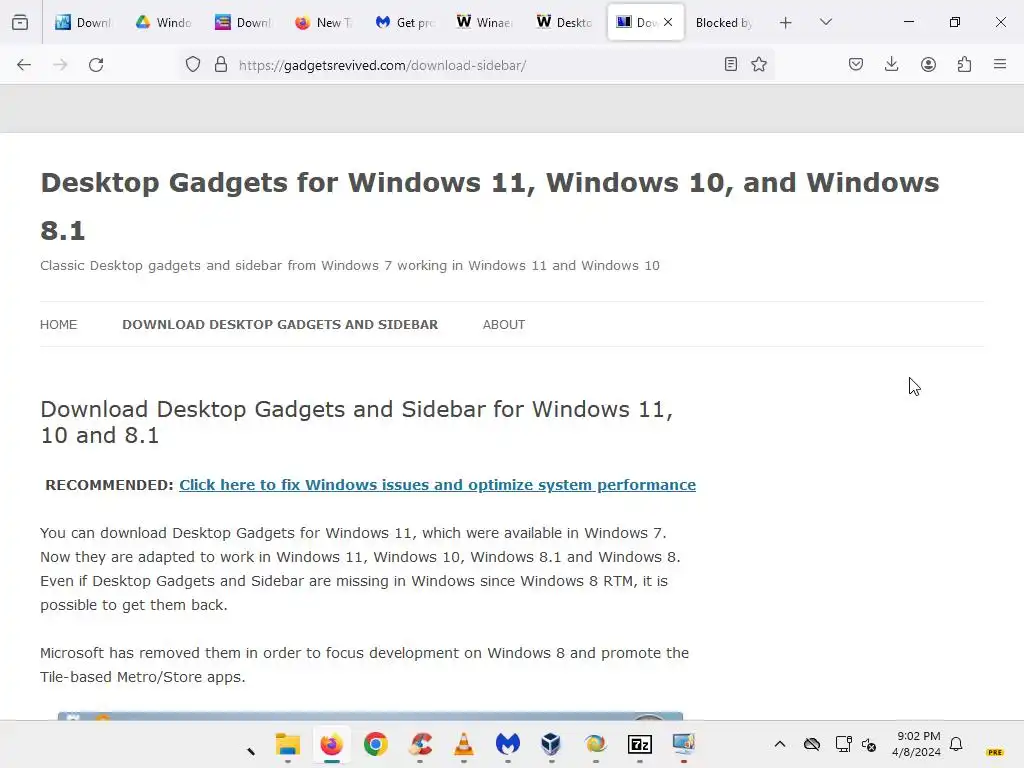This screenshot has height=768, width=1024.
Task: Launch Google Chrome from the taskbar
Action: [376, 744]
